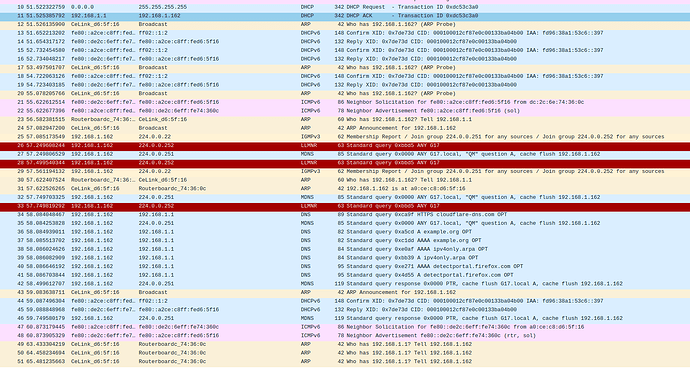Select packet 28 LLMNR red row
The width and height of the screenshot is (690, 372).
[345, 163]
